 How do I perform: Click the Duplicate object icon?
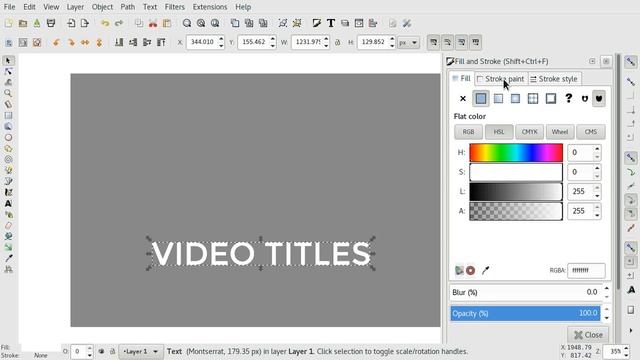click(235, 23)
